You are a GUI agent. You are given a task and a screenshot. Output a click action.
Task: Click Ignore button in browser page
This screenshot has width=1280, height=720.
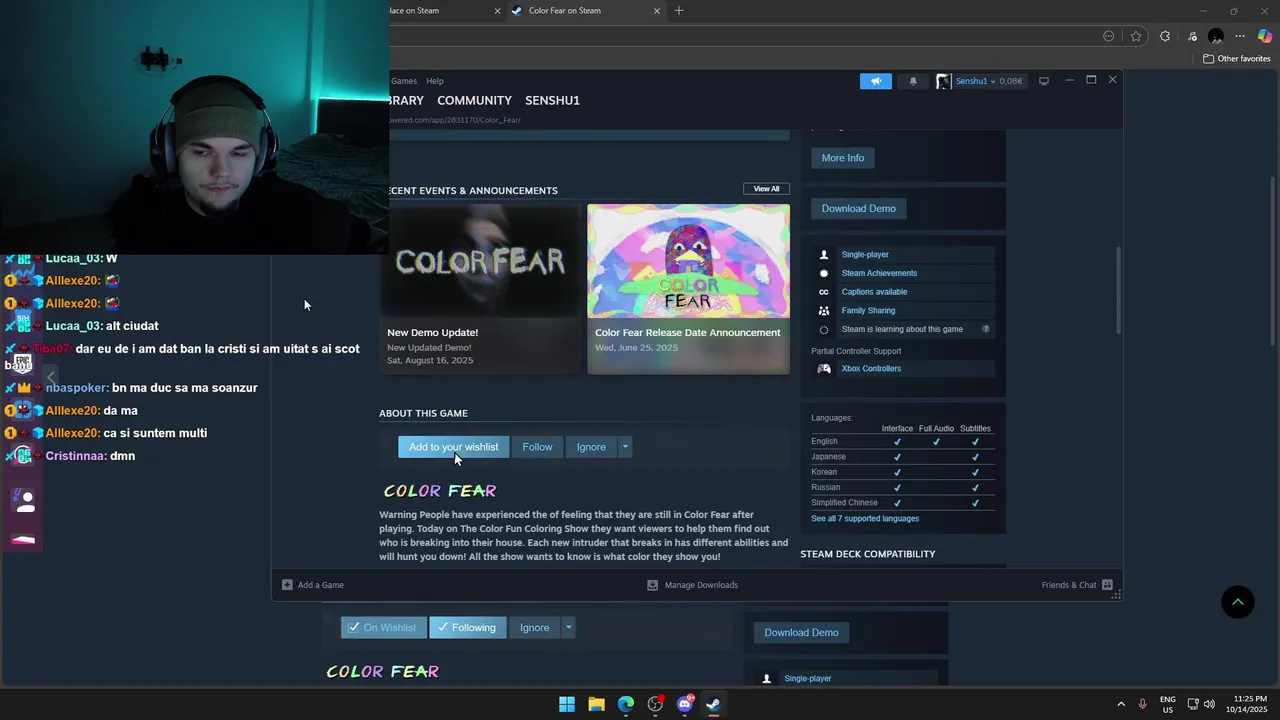pos(534,628)
